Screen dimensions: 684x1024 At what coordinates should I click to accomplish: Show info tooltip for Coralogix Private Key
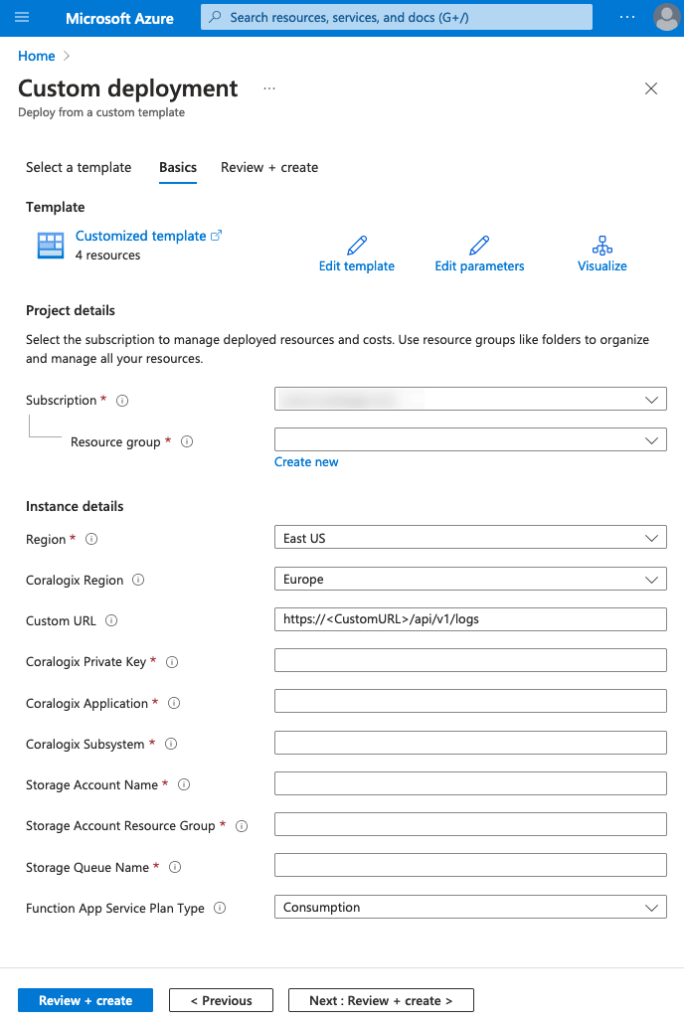(172, 662)
